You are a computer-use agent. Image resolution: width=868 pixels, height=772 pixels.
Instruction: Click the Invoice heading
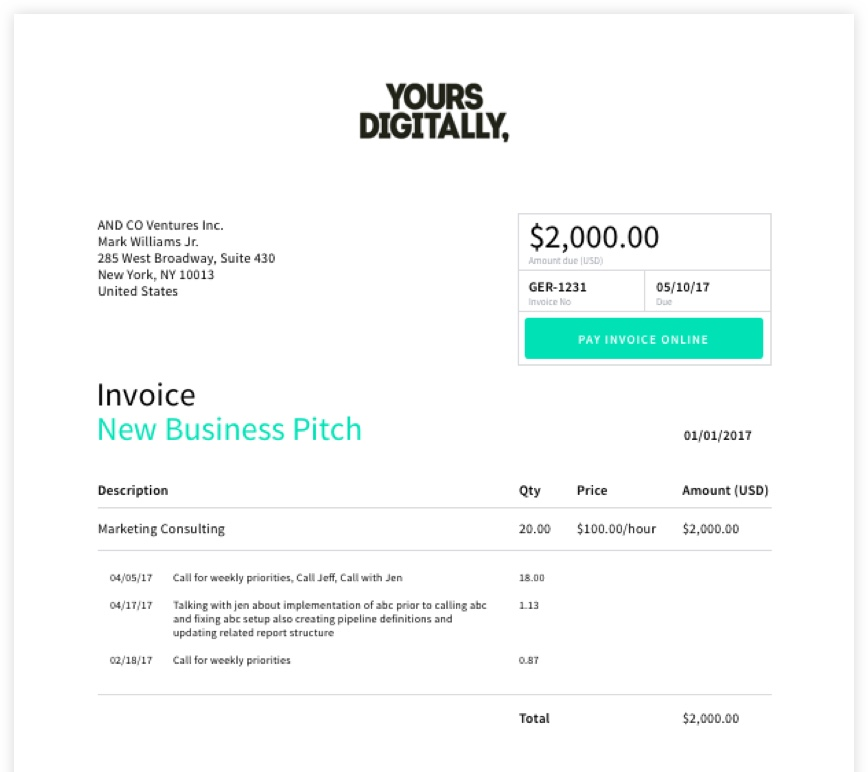(146, 395)
